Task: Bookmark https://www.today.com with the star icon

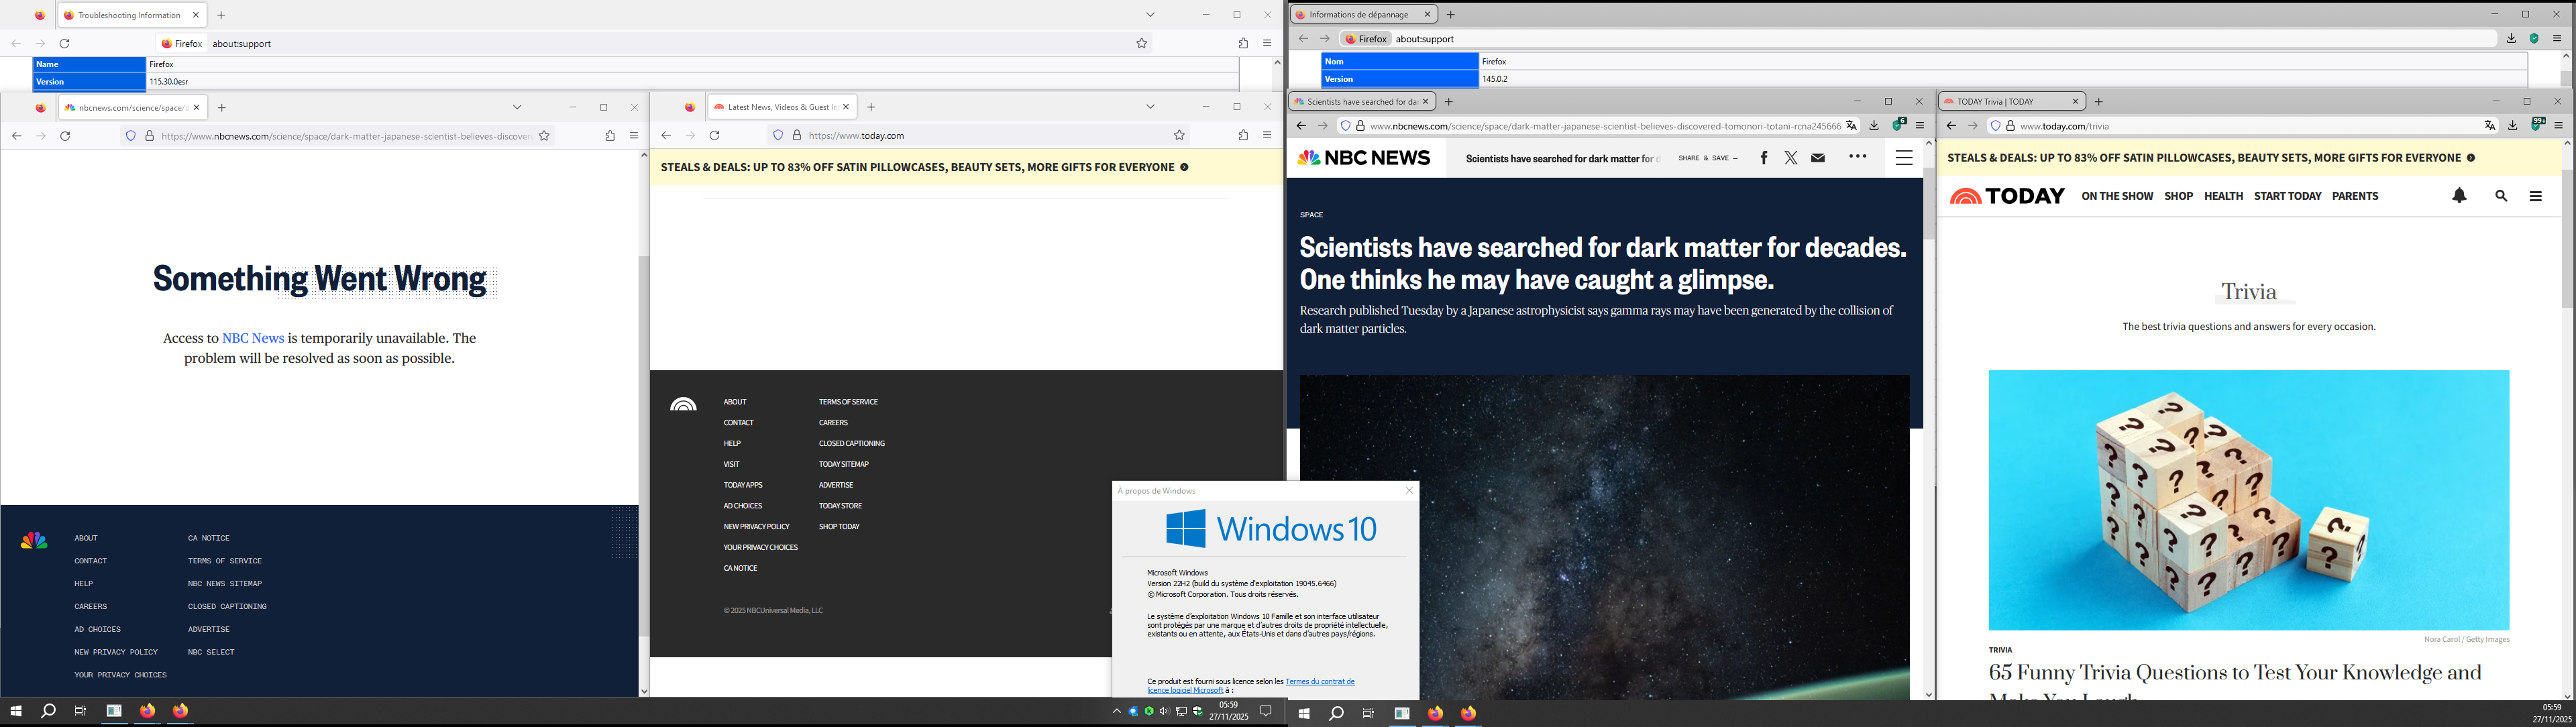Action: (x=1179, y=135)
